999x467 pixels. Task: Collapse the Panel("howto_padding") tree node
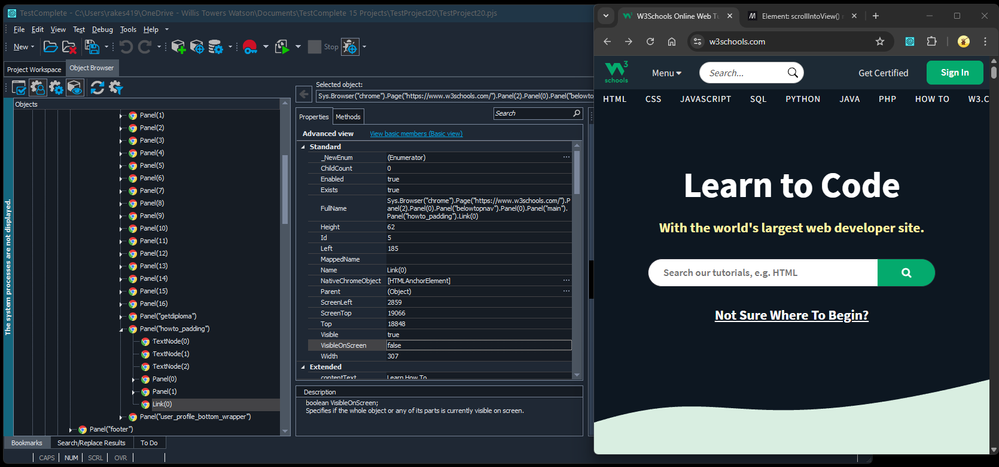(x=120, y=329)
